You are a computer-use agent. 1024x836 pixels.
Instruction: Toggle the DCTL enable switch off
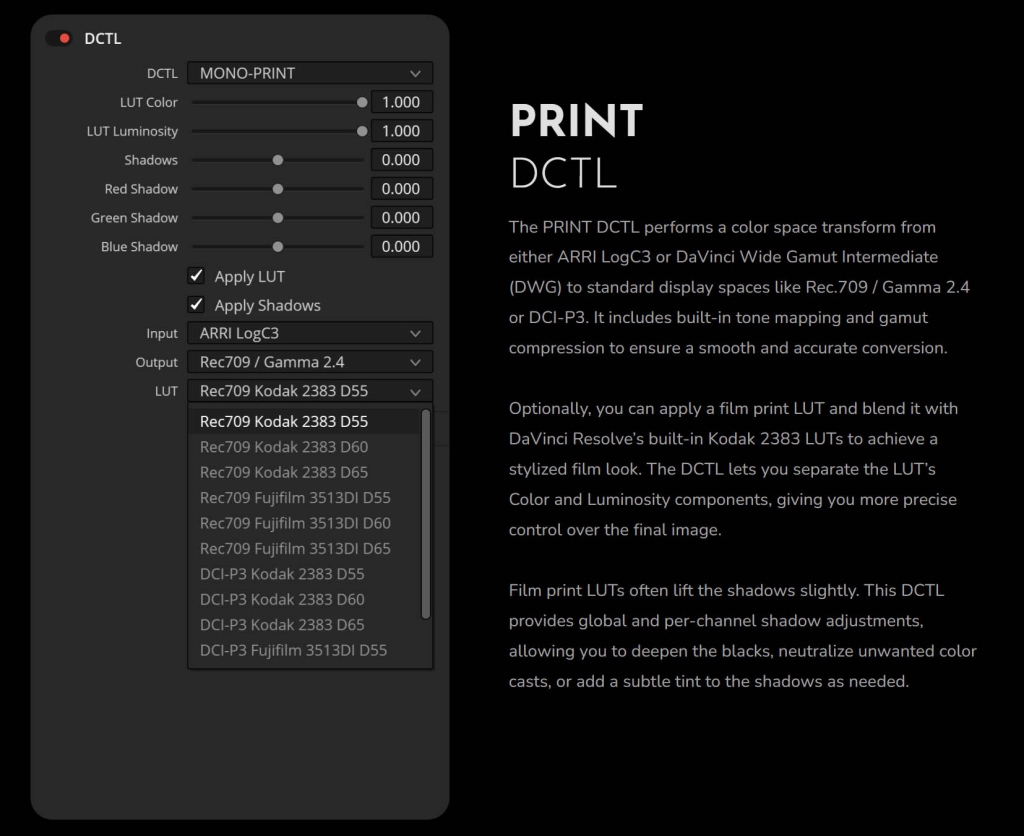tap(58, 39)
